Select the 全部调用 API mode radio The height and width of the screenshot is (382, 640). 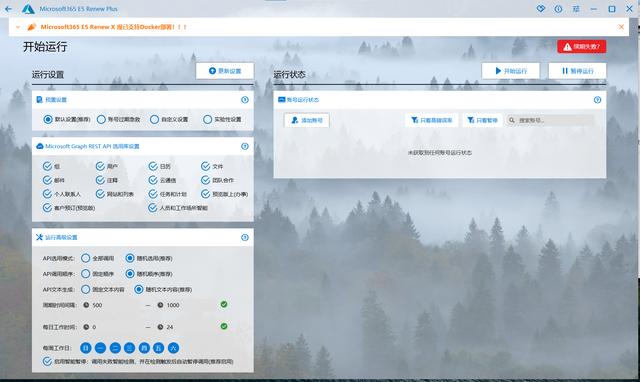[85, 258]
